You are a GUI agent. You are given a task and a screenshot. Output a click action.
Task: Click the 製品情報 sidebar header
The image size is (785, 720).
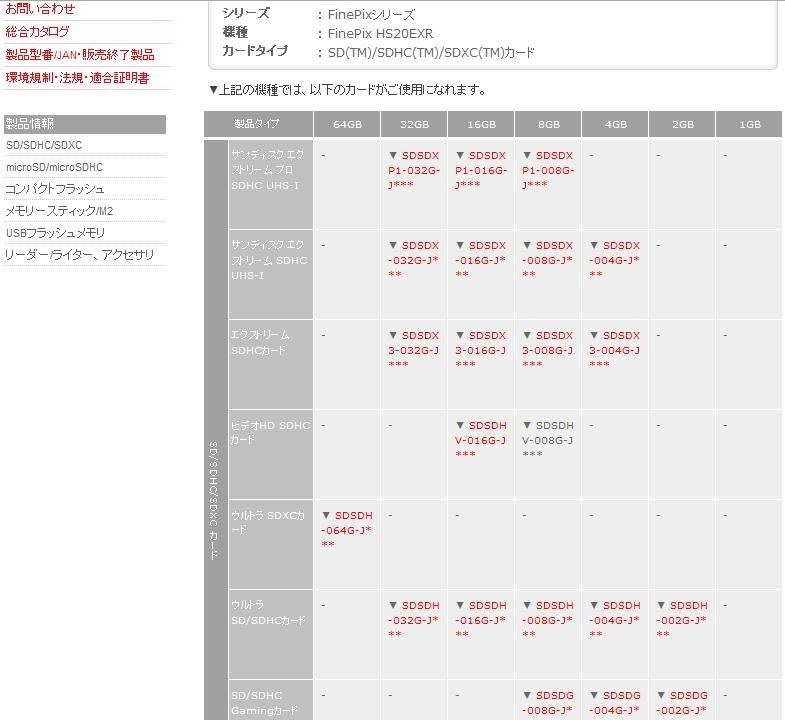pyautogui.click(x=85, y=124)
